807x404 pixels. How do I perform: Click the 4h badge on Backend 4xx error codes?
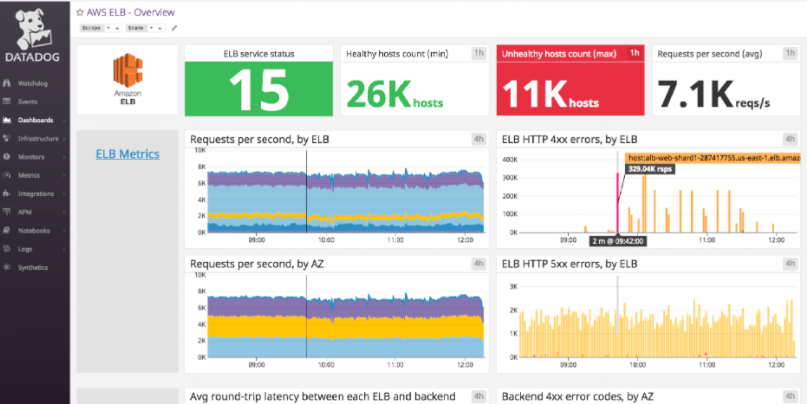click(x=790, y=396)
